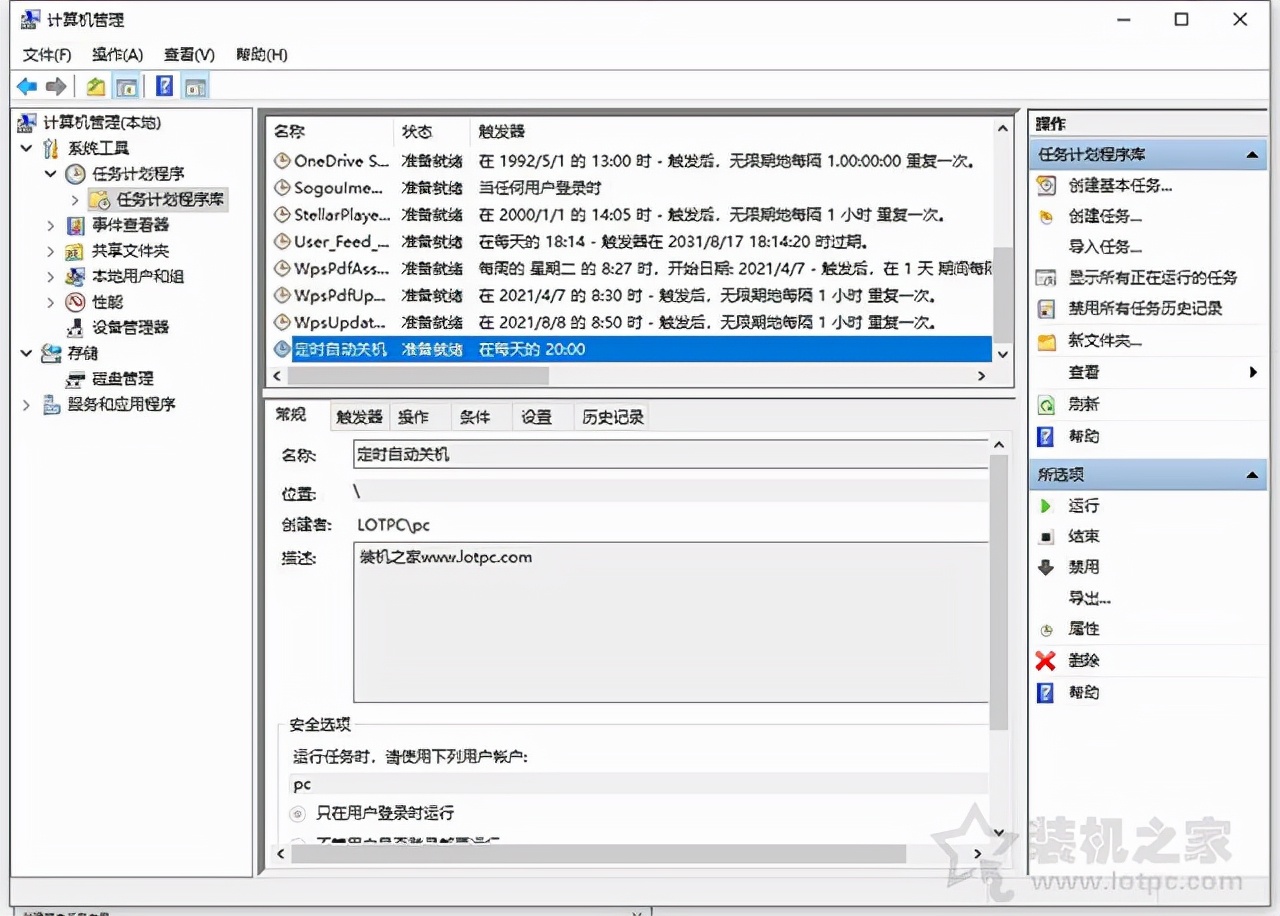Click the task list's horizontal scroll right arrow
The width and height of the screenshot is (1280, 916).
982,376
